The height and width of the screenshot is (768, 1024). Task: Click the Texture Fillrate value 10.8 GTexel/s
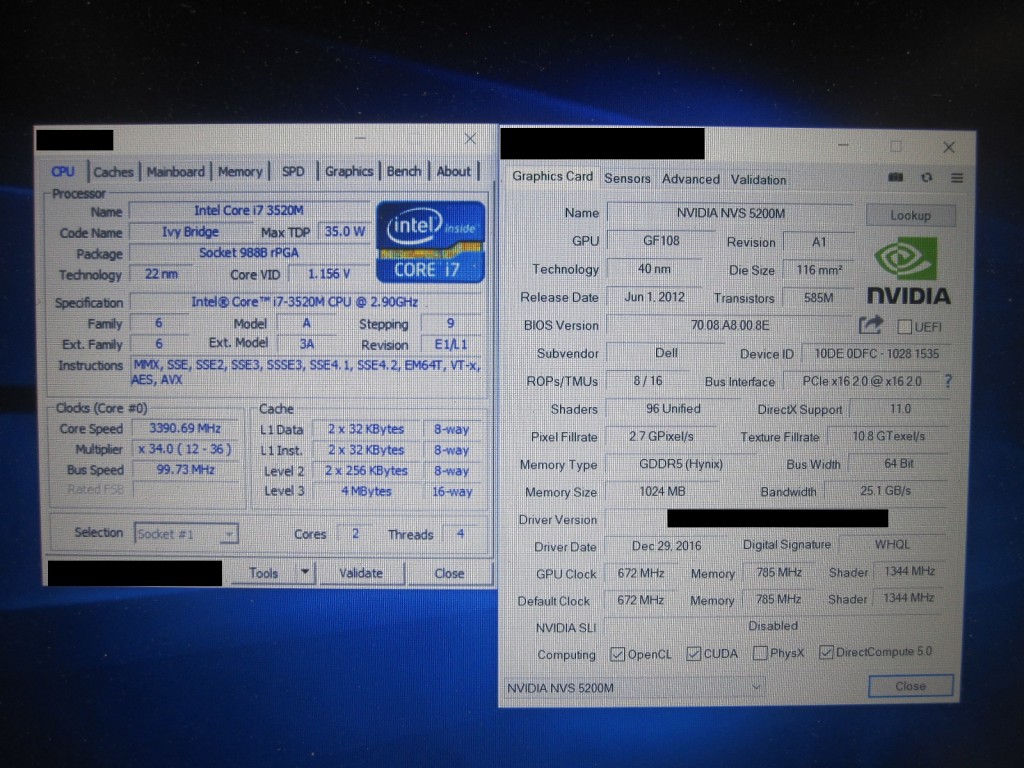[x=888, y=436]
